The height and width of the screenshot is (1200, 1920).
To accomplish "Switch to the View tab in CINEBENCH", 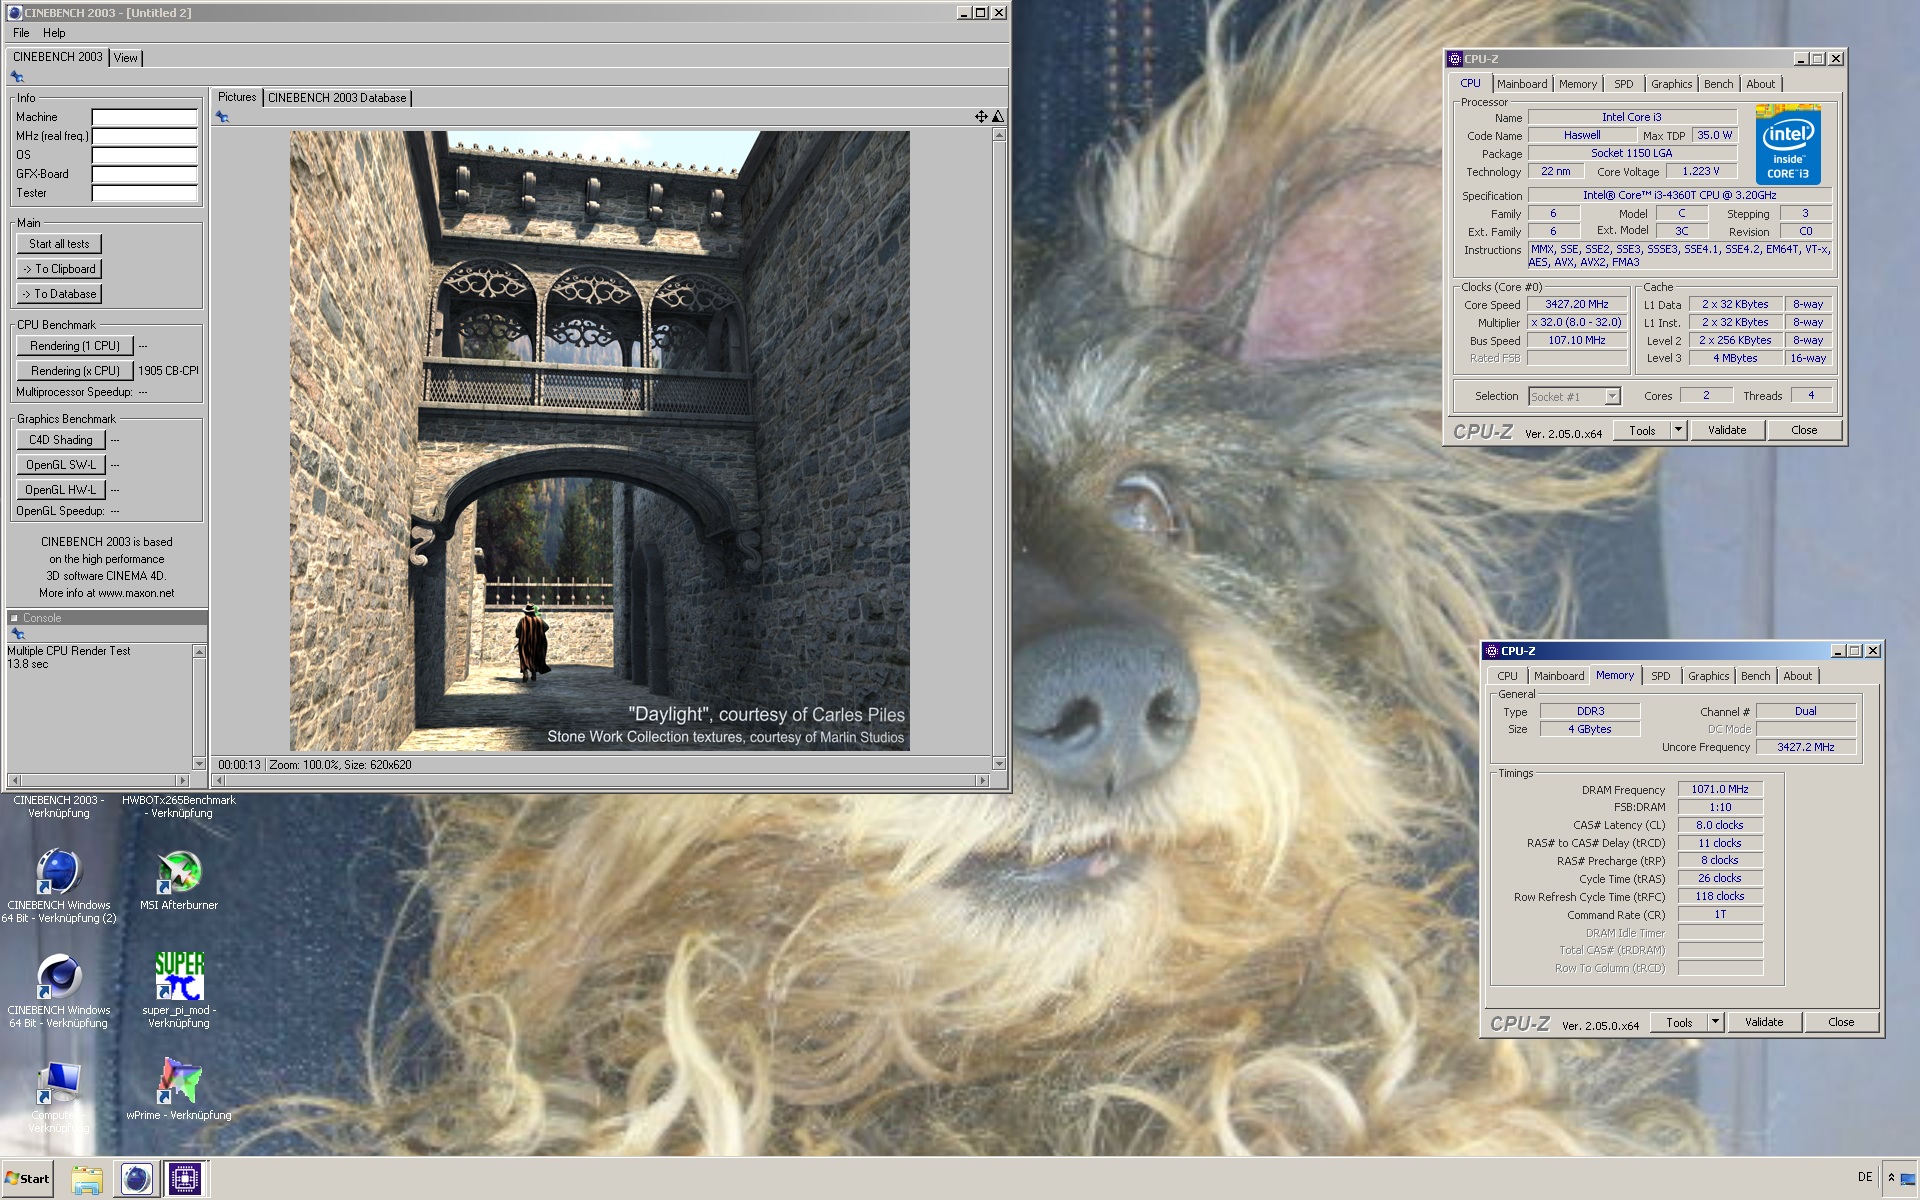I will (x=125, y=58).
